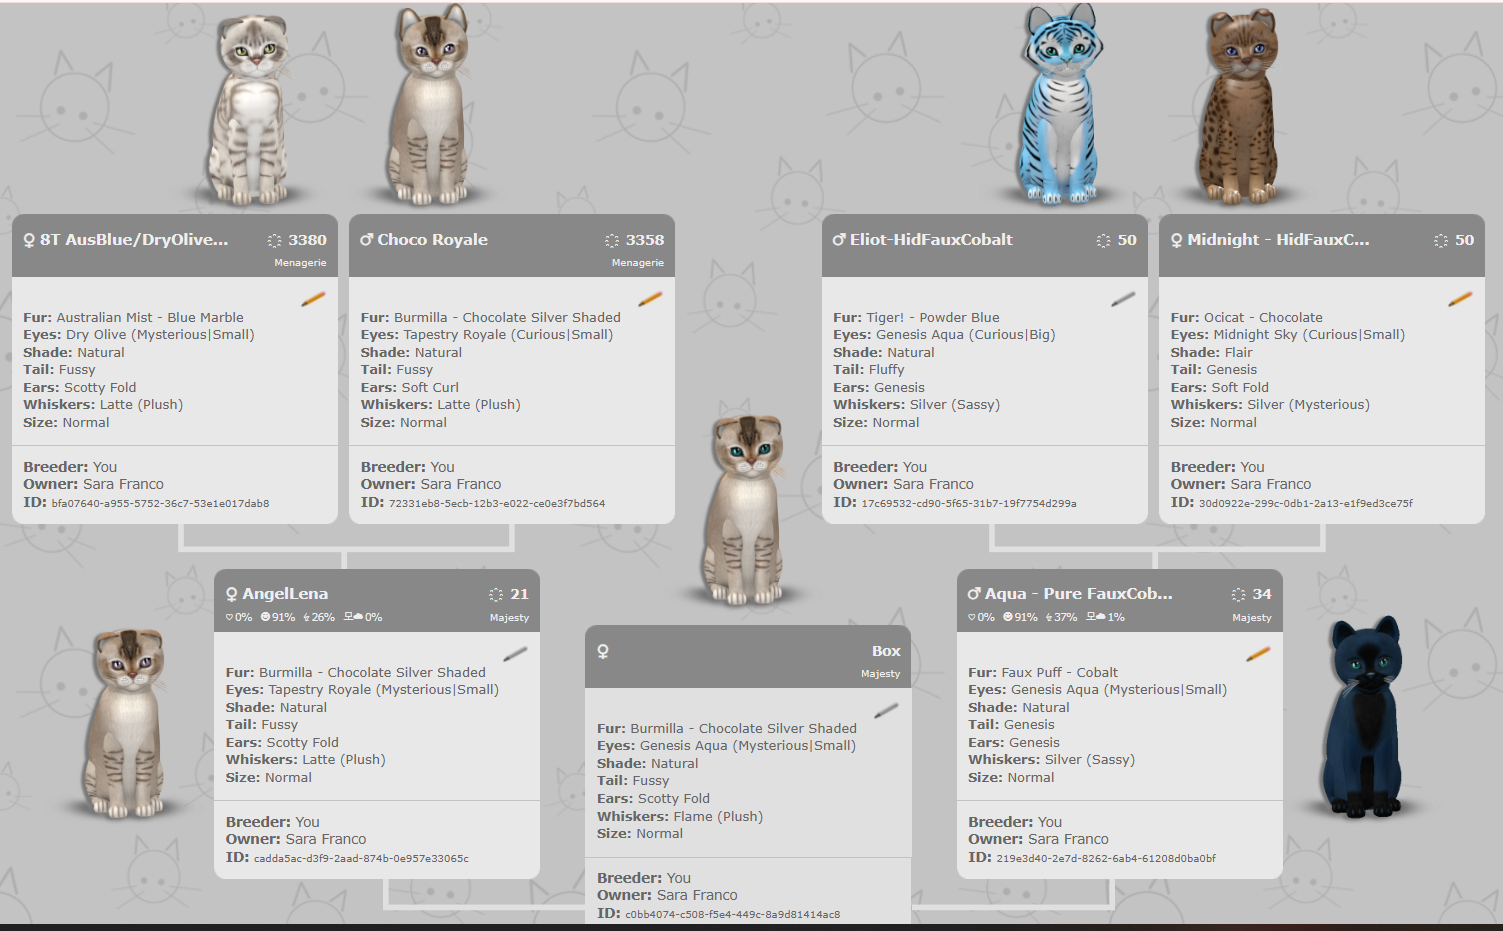1503x931 pixels.
Task: Open the Aqua - Pure FauxCob cat name
Action: pos(1078,594)
